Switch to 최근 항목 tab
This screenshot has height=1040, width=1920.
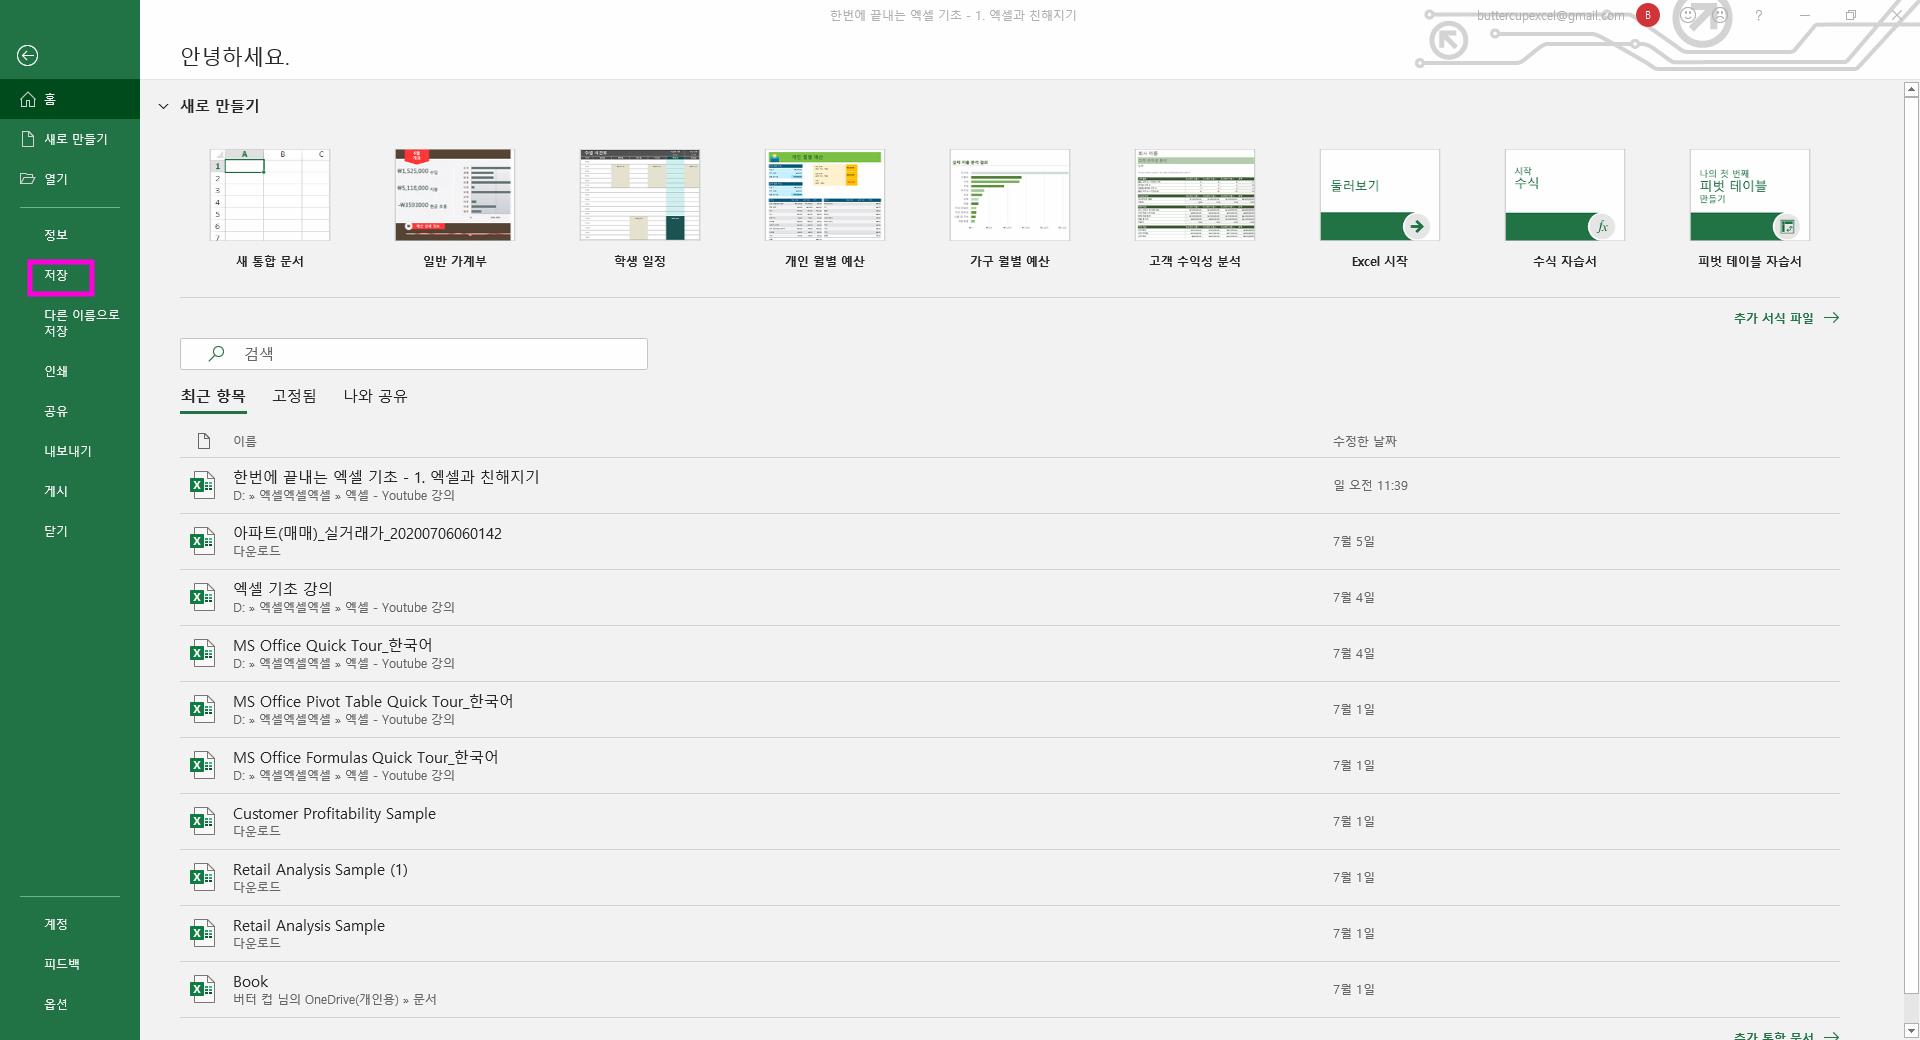(x=213, y=396)
